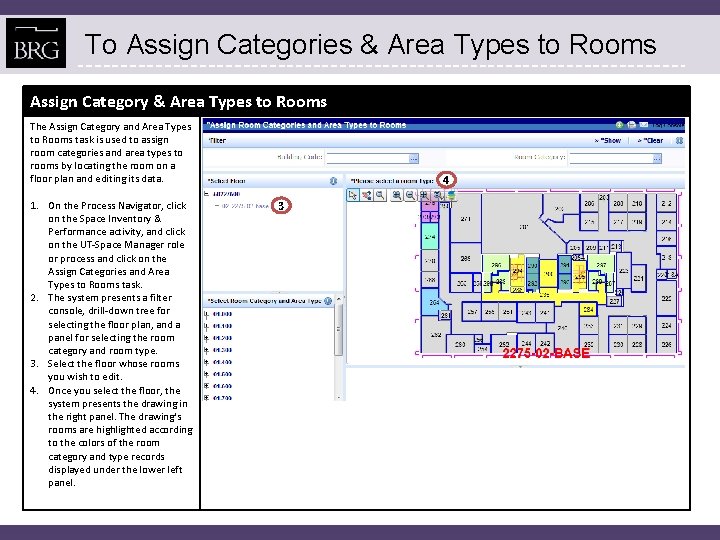Viewport: 720px width, 540px height.
Task: Click the envelope email icon in title bar
Action: coord(644,125)
